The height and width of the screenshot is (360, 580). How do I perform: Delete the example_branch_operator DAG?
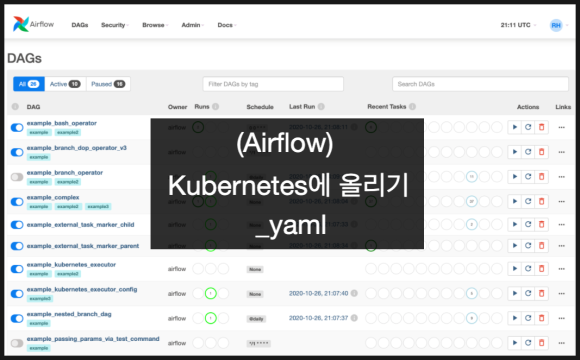[542, 177]
